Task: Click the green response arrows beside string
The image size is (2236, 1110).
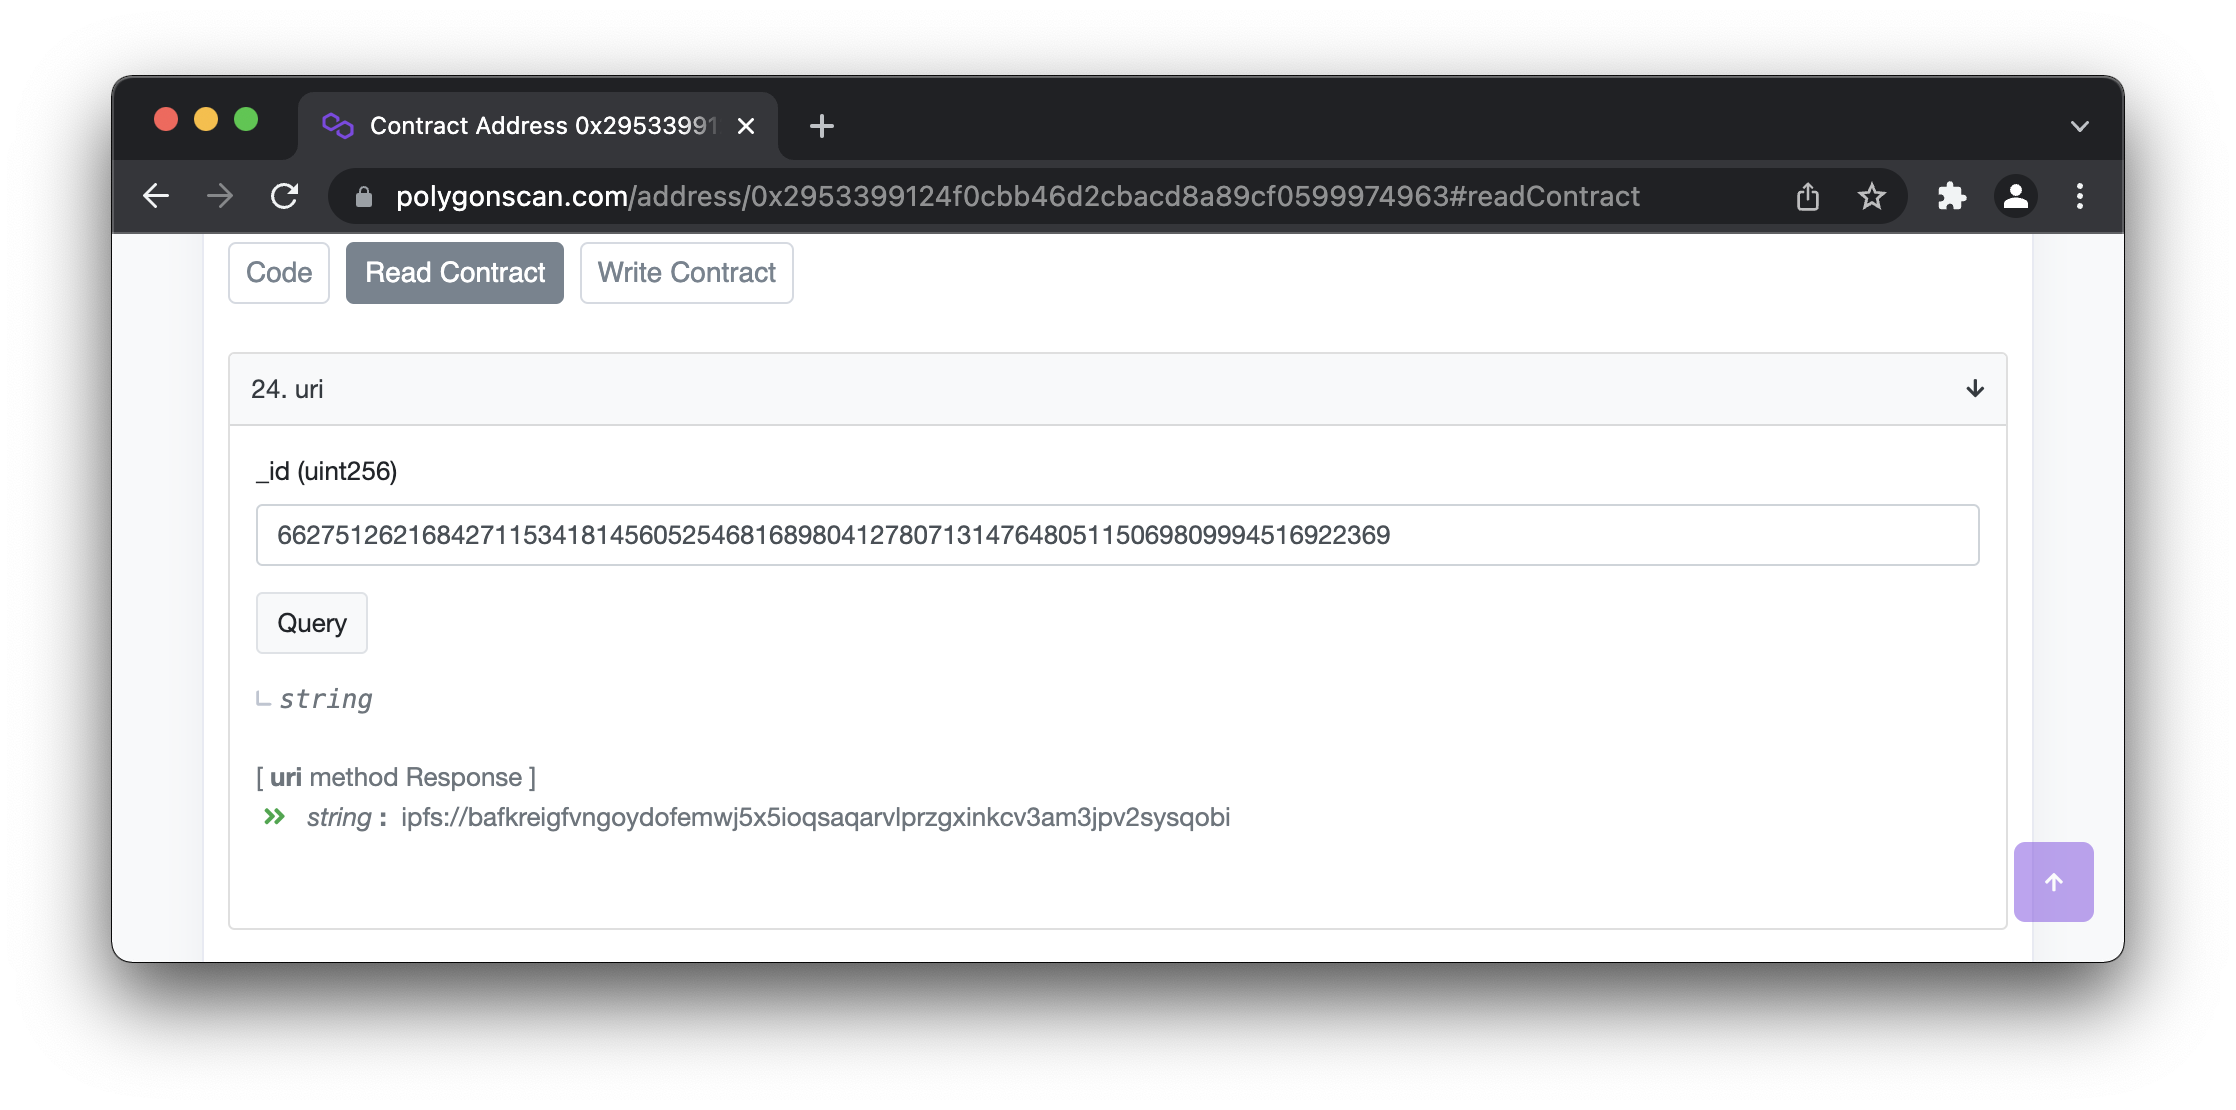Action: click(x=273, y=817)
